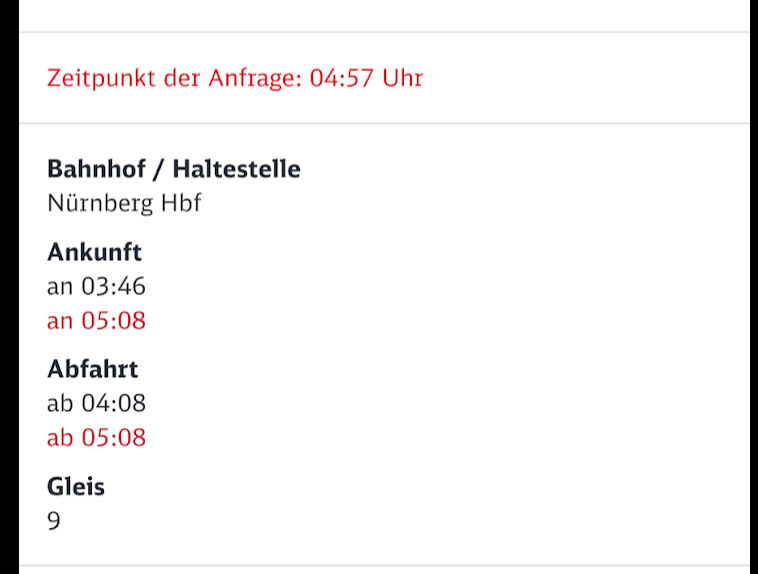Click the word "Bahnhof" in the heading
Viewport: 758px width, 574px height.
click(94, 169)
